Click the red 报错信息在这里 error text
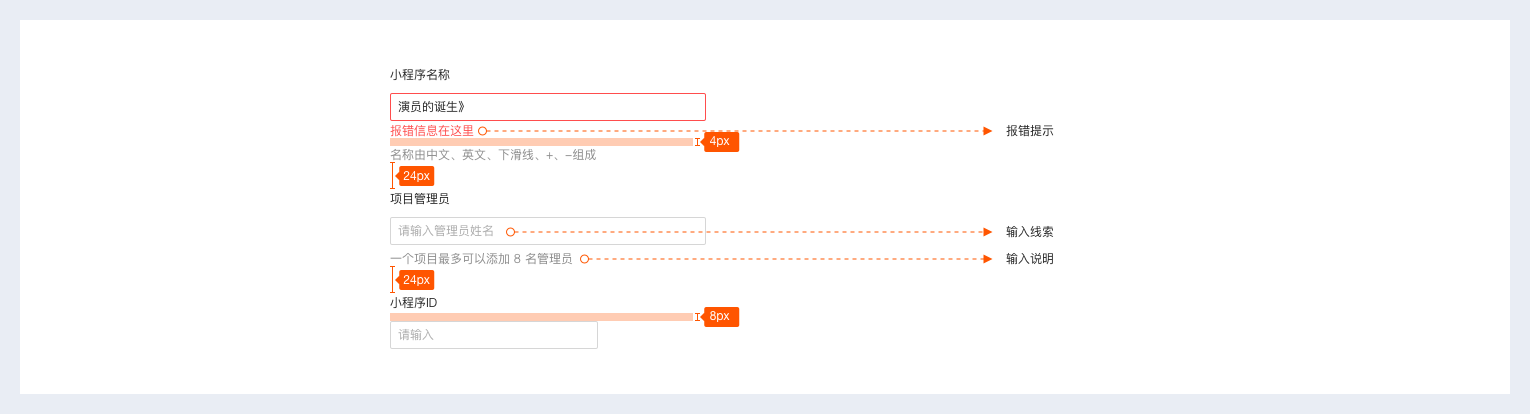 (431, 131)
